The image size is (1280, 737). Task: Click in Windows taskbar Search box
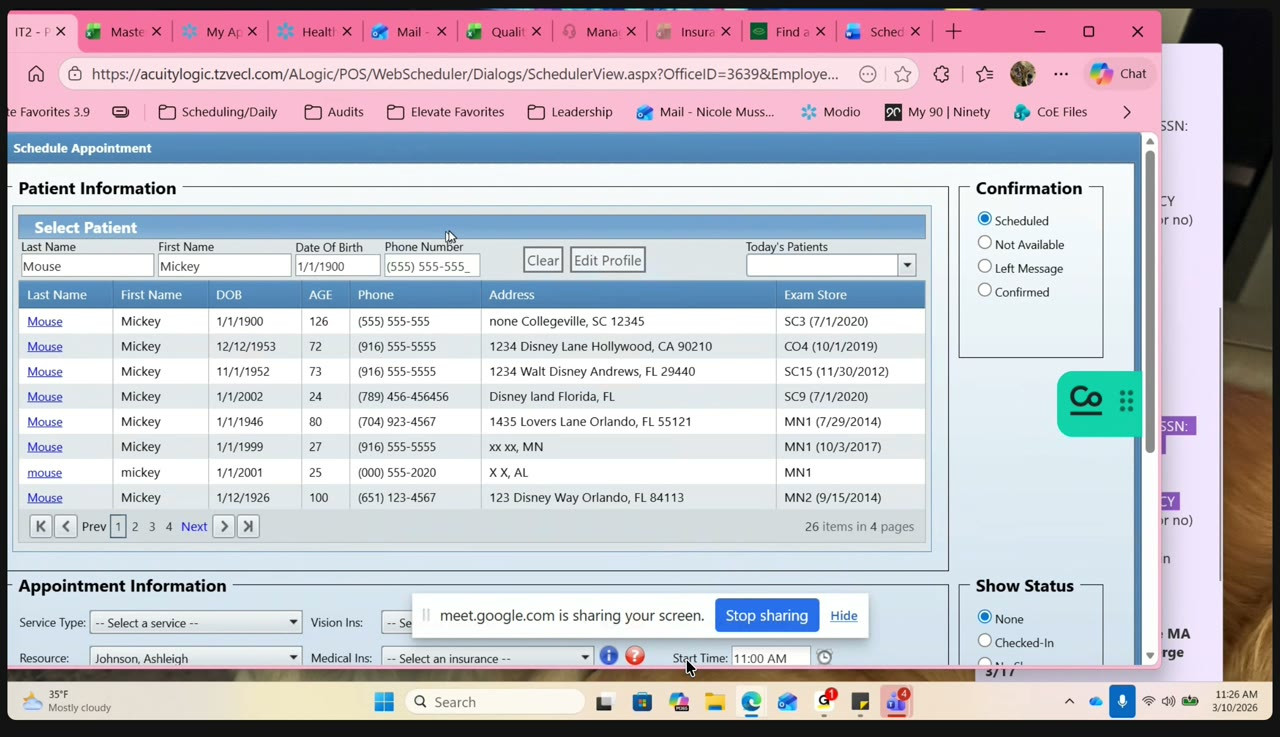[x=495, y=702]
